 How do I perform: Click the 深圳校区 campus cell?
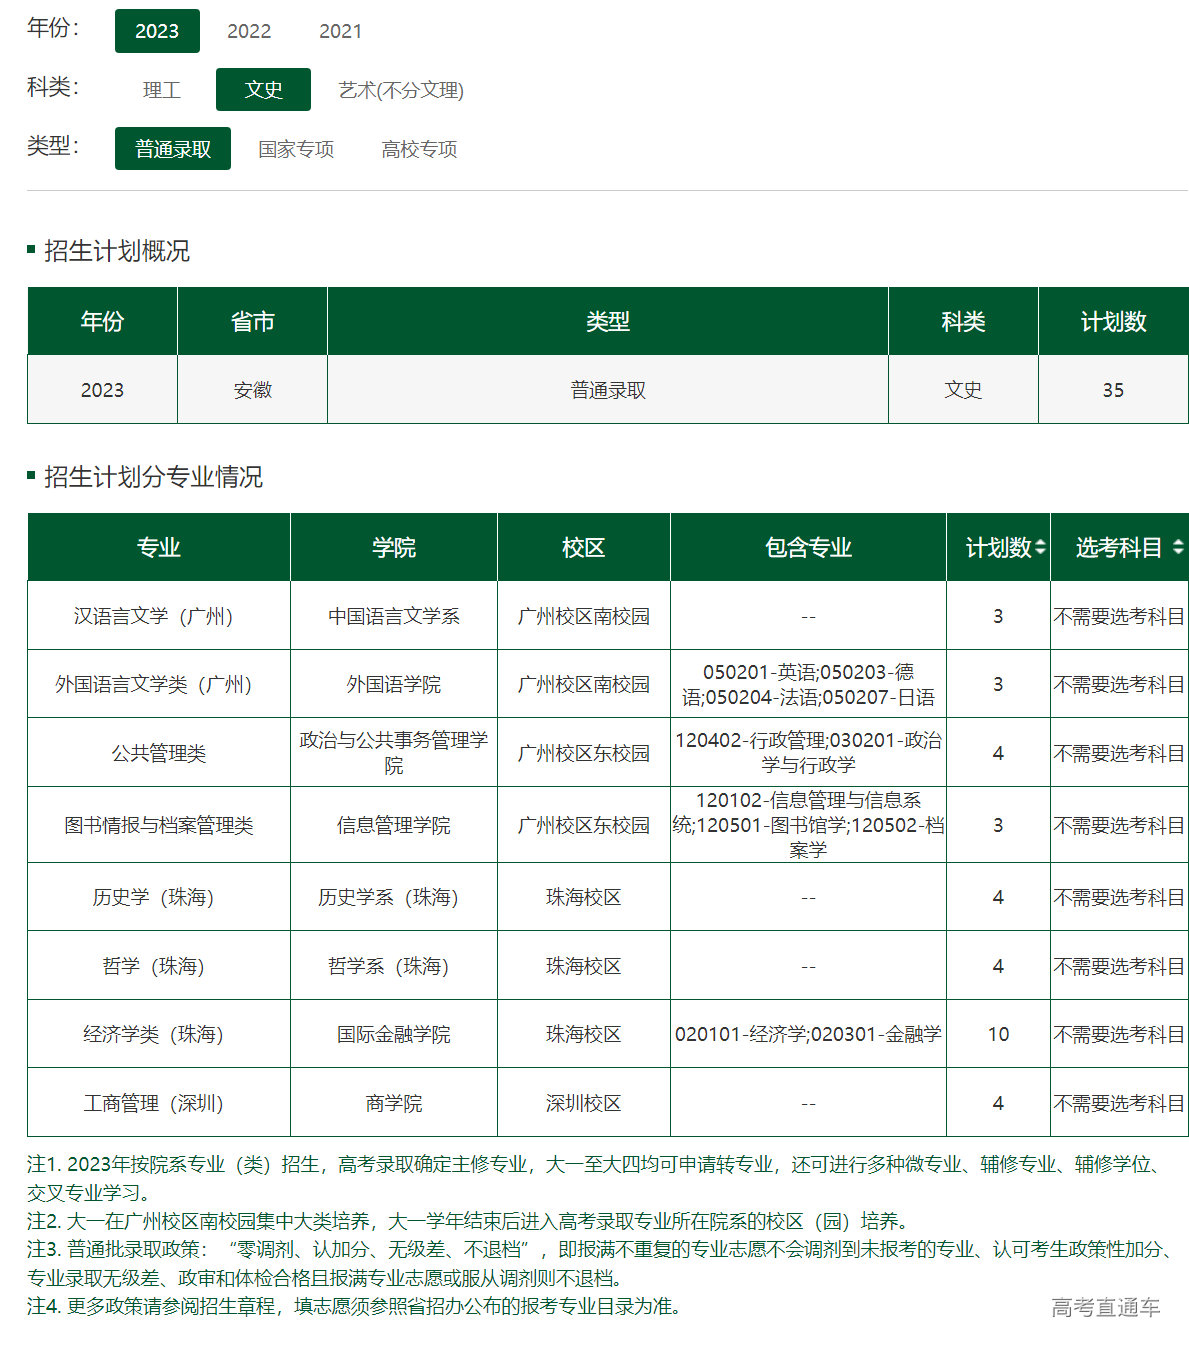584,1102
